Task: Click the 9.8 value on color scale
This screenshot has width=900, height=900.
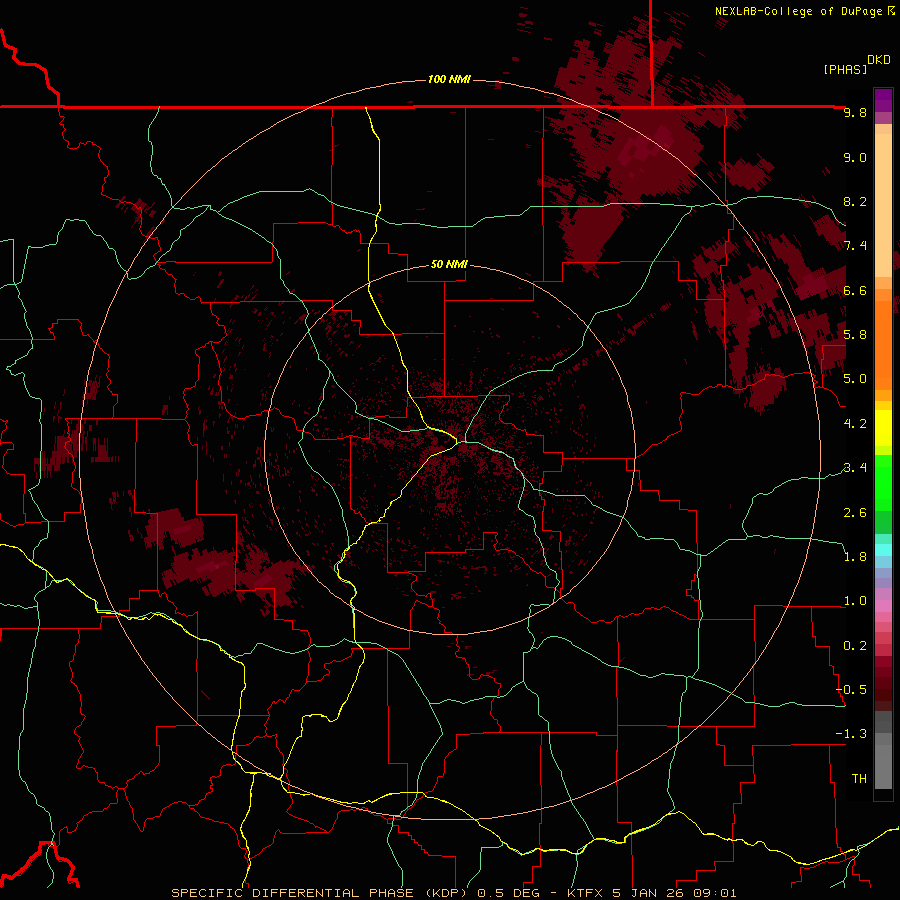Action: [x=855, y=112]
